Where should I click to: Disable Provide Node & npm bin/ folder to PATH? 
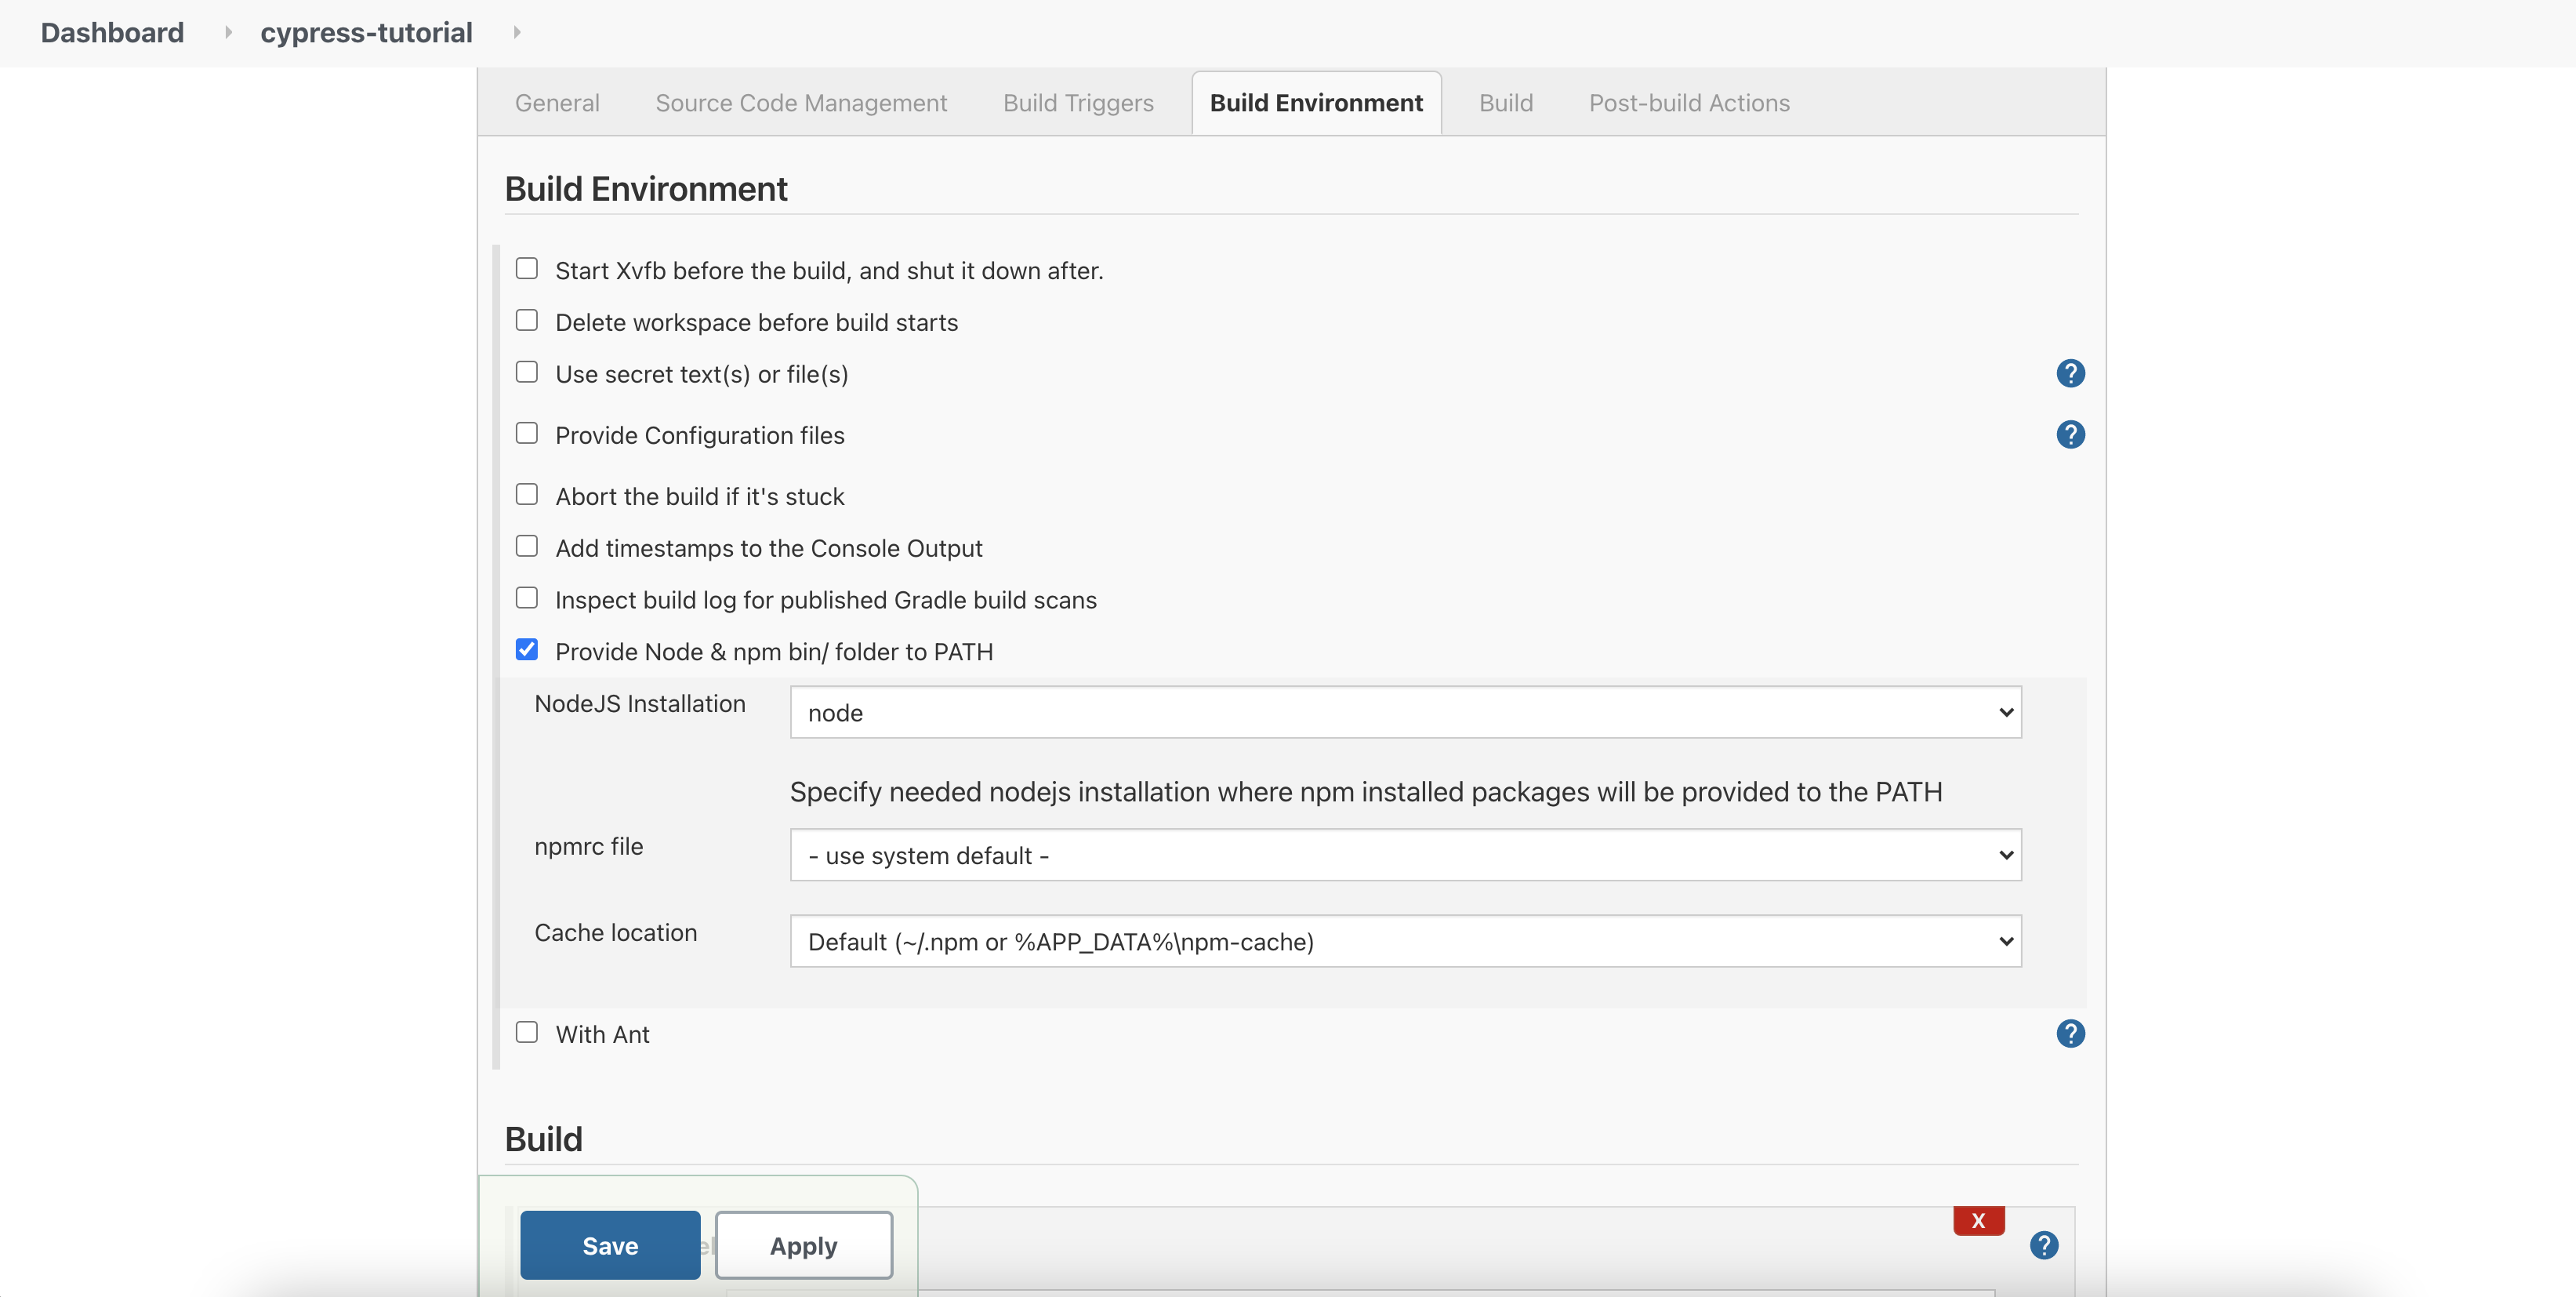(527, 649)
